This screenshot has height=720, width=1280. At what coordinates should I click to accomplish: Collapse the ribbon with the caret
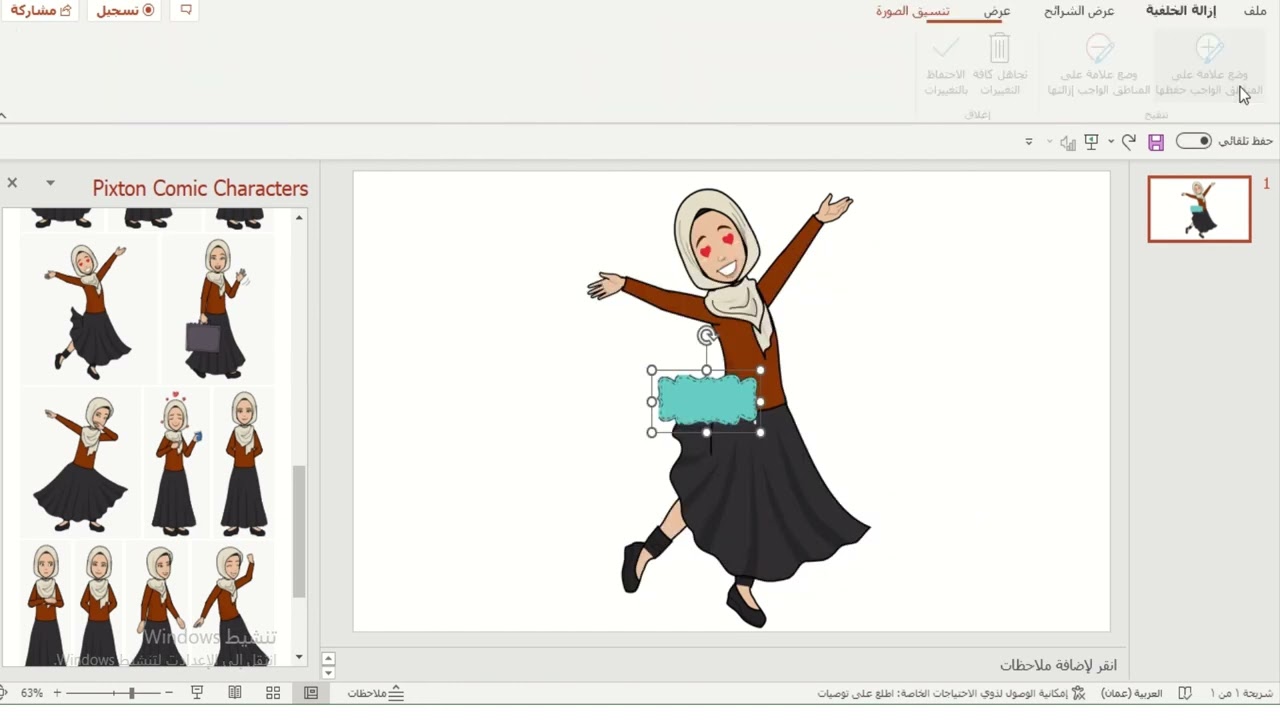[3, 115]
